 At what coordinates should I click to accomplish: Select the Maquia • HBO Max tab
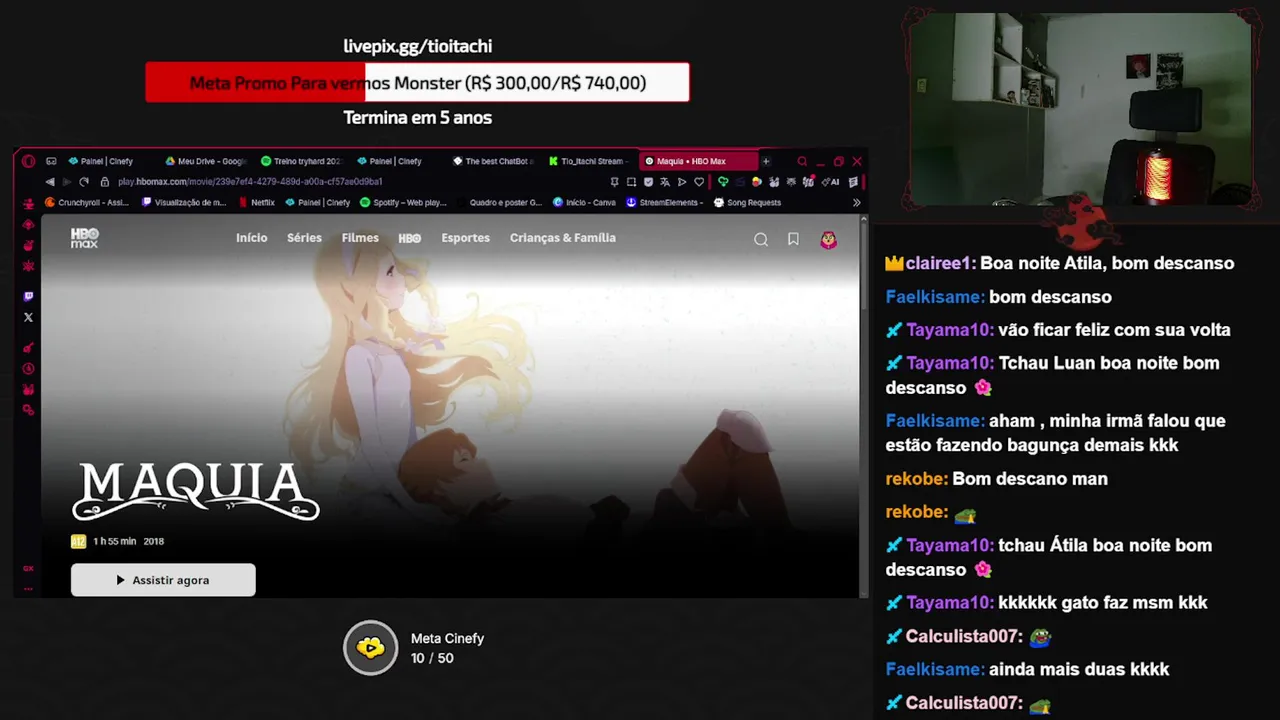(x=698, y=161)
